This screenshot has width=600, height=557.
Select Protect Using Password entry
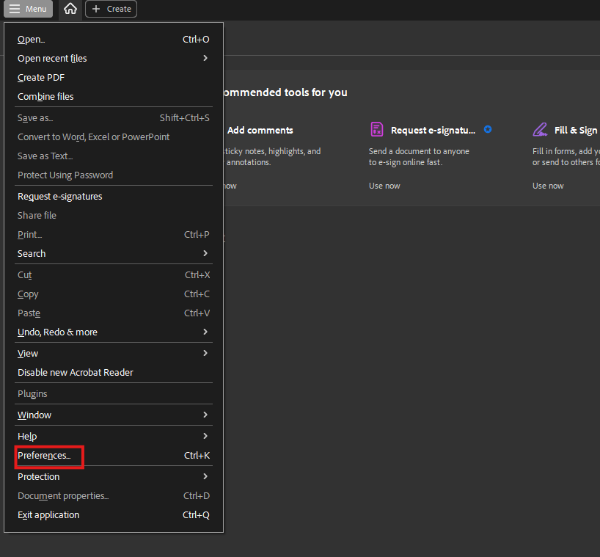pyautogui.click(x=113, y=175)
